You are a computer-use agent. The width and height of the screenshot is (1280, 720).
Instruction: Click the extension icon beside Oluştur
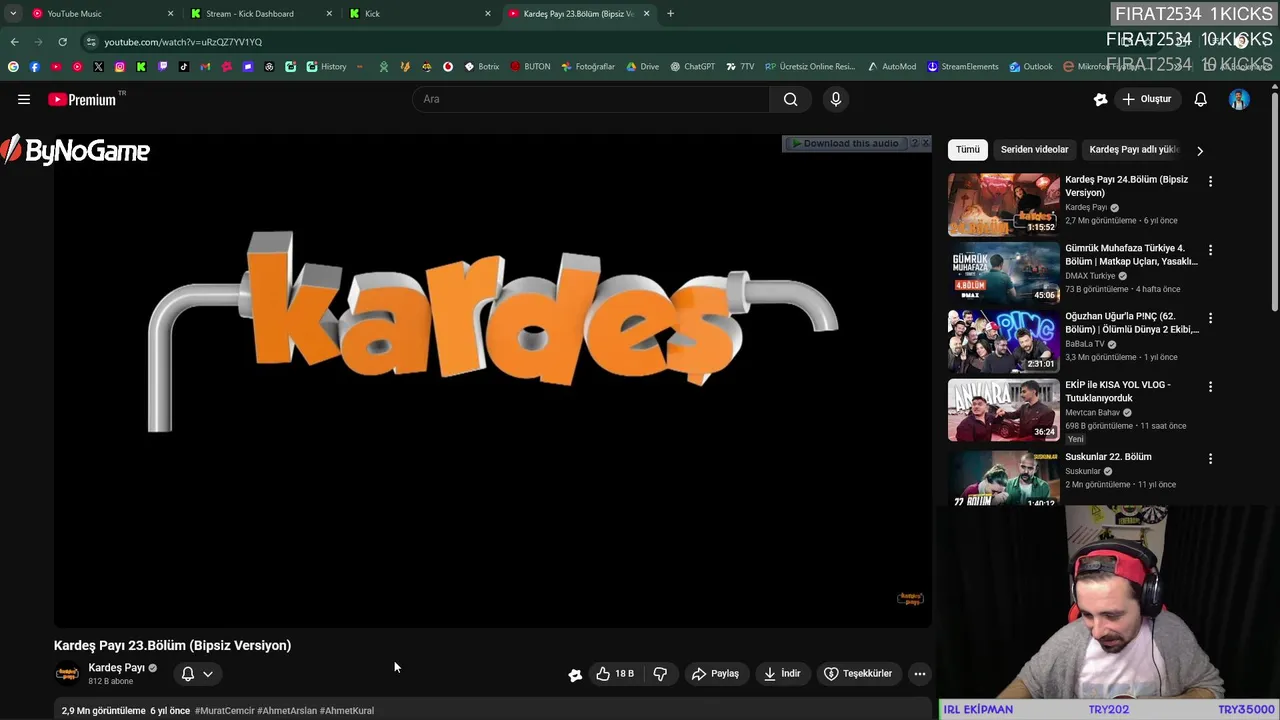pyautogui.click(x=1100, y=99)
